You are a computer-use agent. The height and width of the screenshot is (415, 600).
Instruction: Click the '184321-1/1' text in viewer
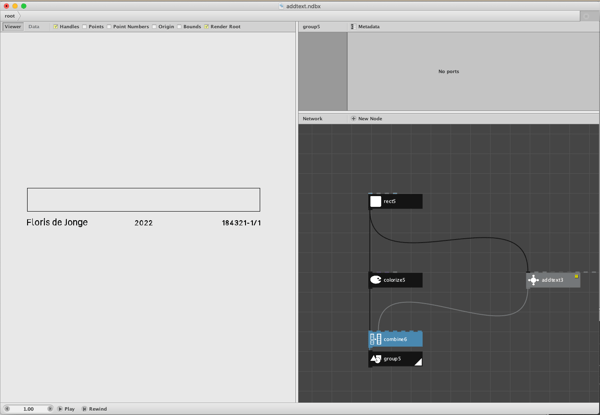241,223
